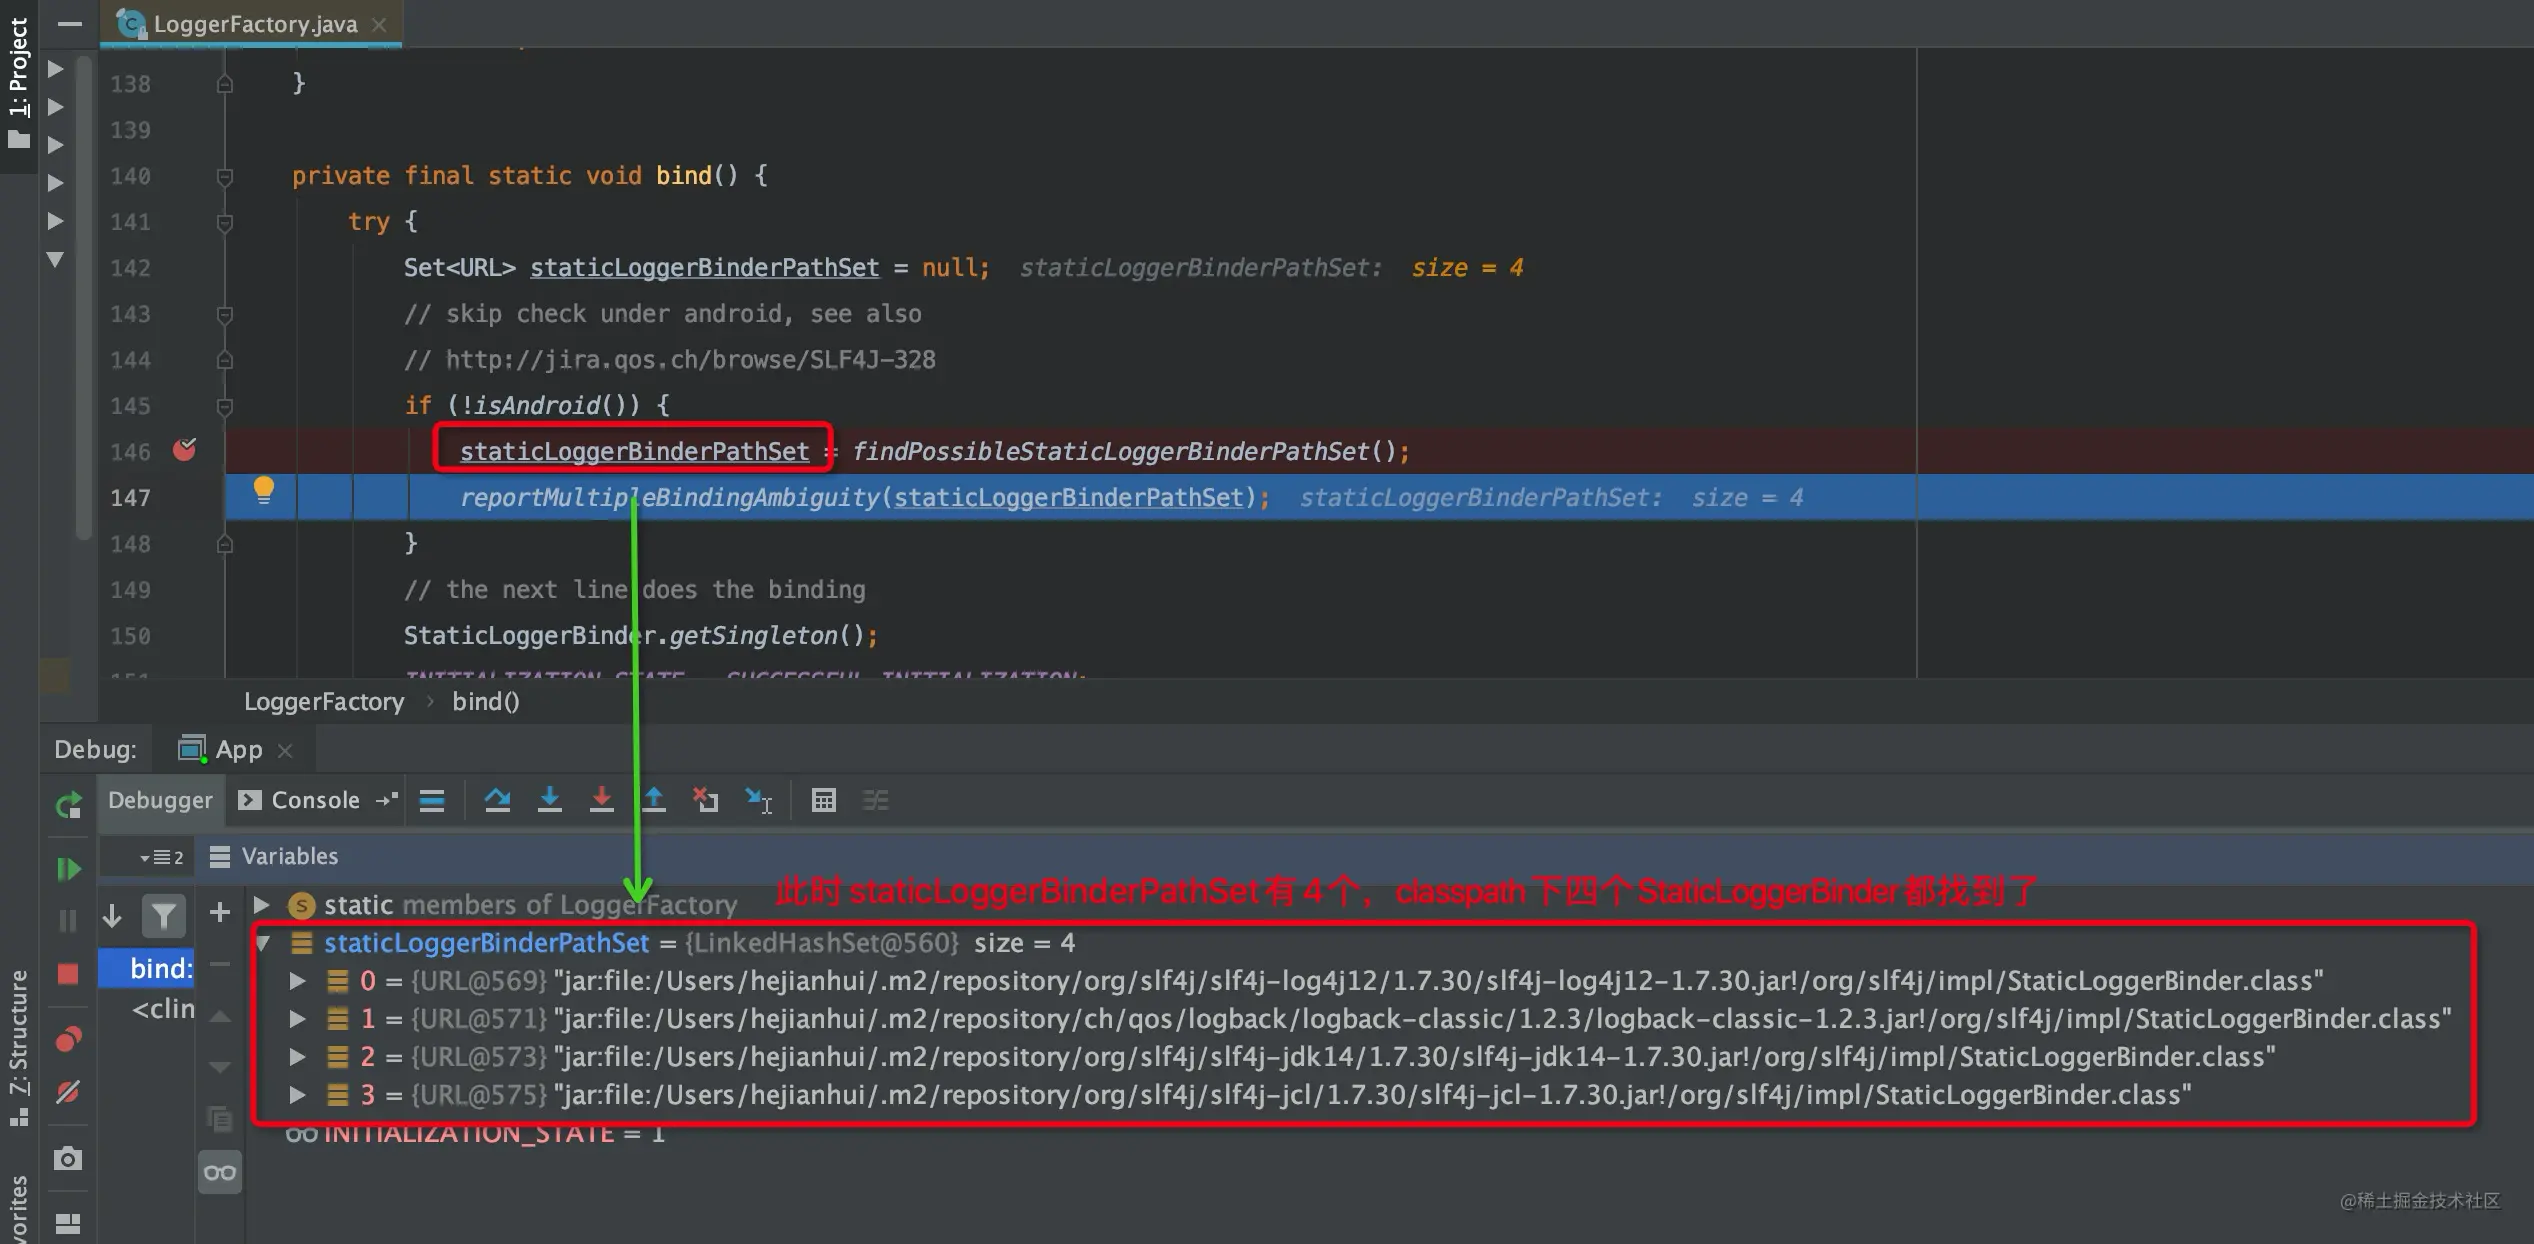Click the Force Step Into red arrow

(601, 800)
